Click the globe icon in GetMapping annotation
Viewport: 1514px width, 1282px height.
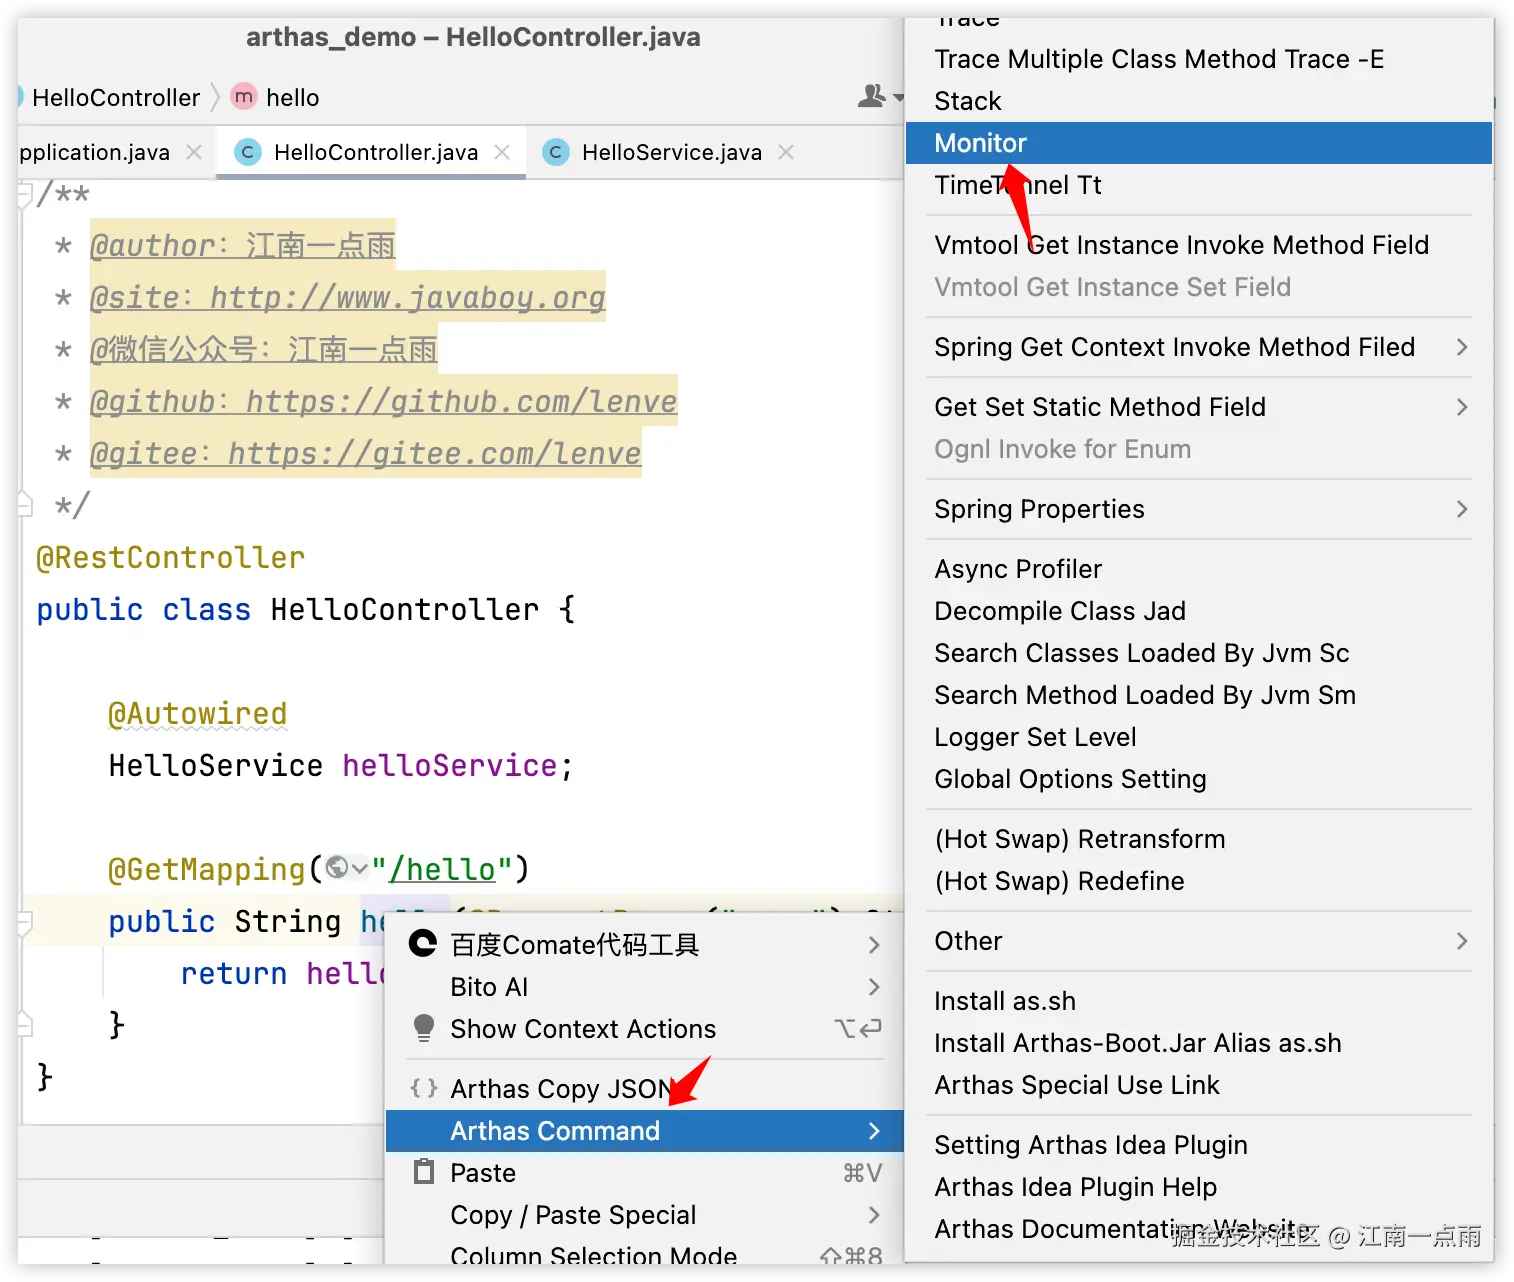click(337, 868)
